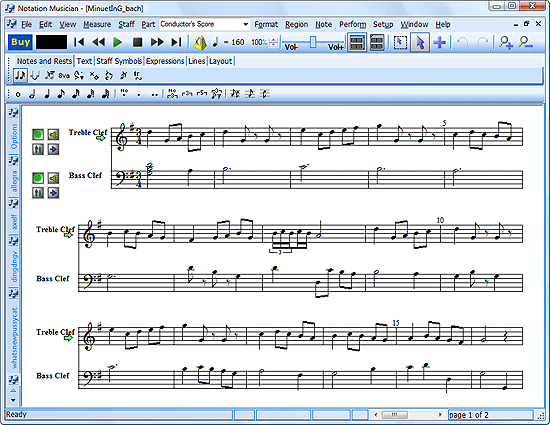Screen dimensions: 550x425
Task: Stop playback with the stop button
Action: pos(138,42)
